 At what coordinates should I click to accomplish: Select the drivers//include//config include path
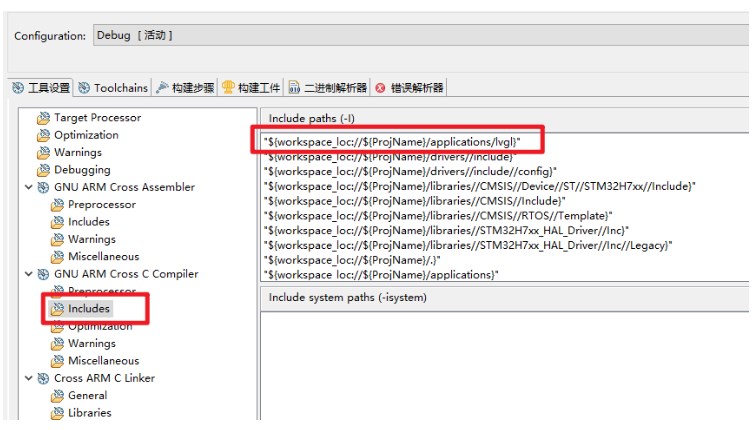tap(410, 172)
